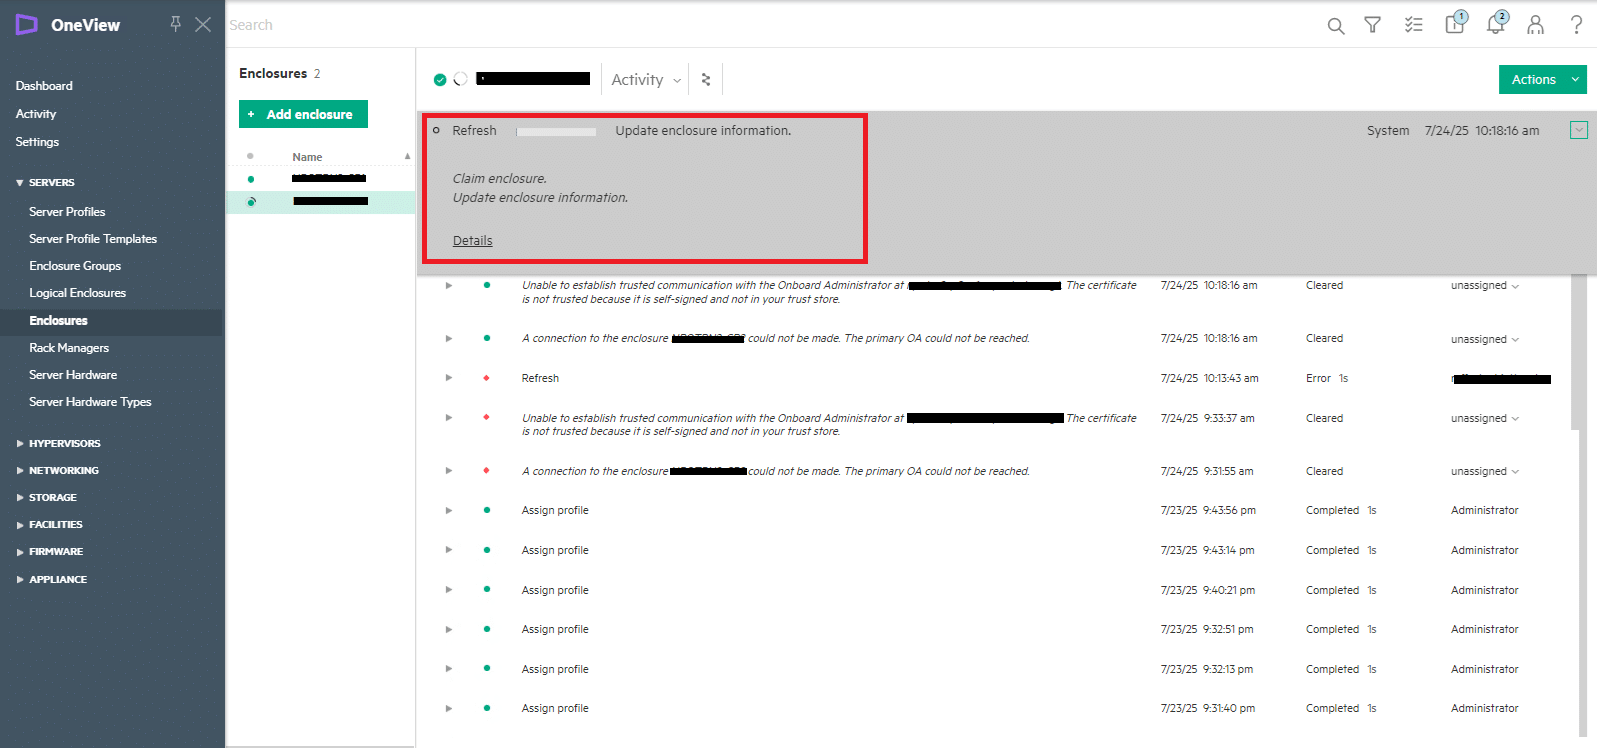
Task: Click the Refresh task progress bar
Action: coord(556,131)
